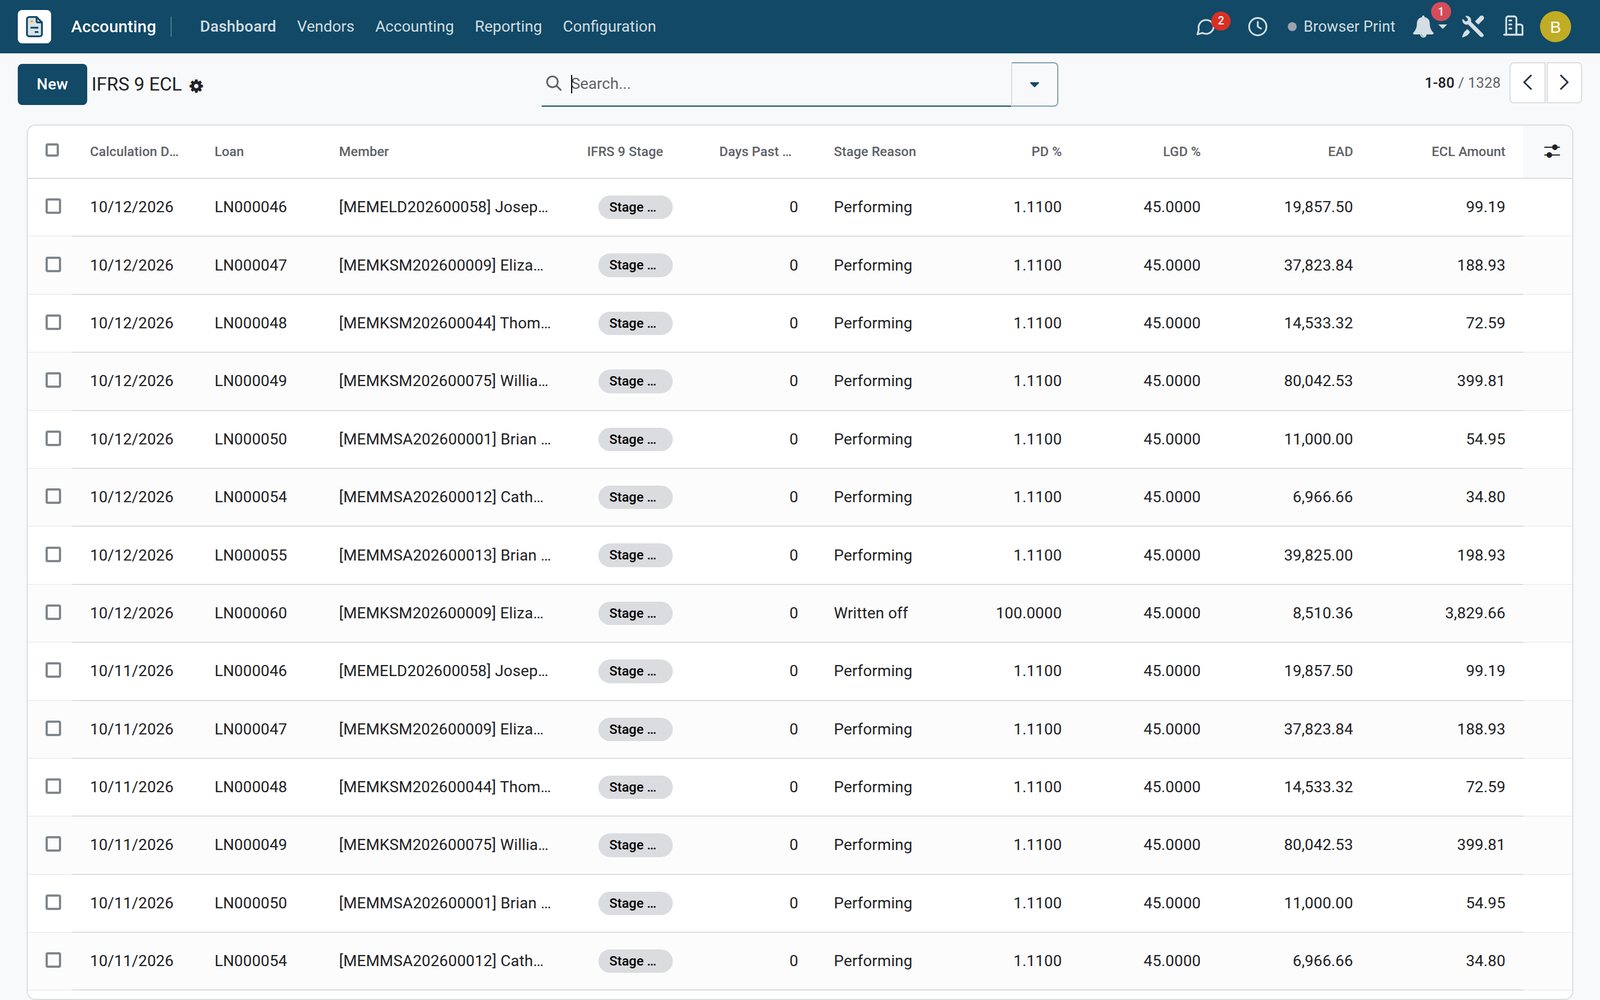Open IFRS 9 ECL gear actions
This screenshot has height=1000, width=1600.
[196, 86]
